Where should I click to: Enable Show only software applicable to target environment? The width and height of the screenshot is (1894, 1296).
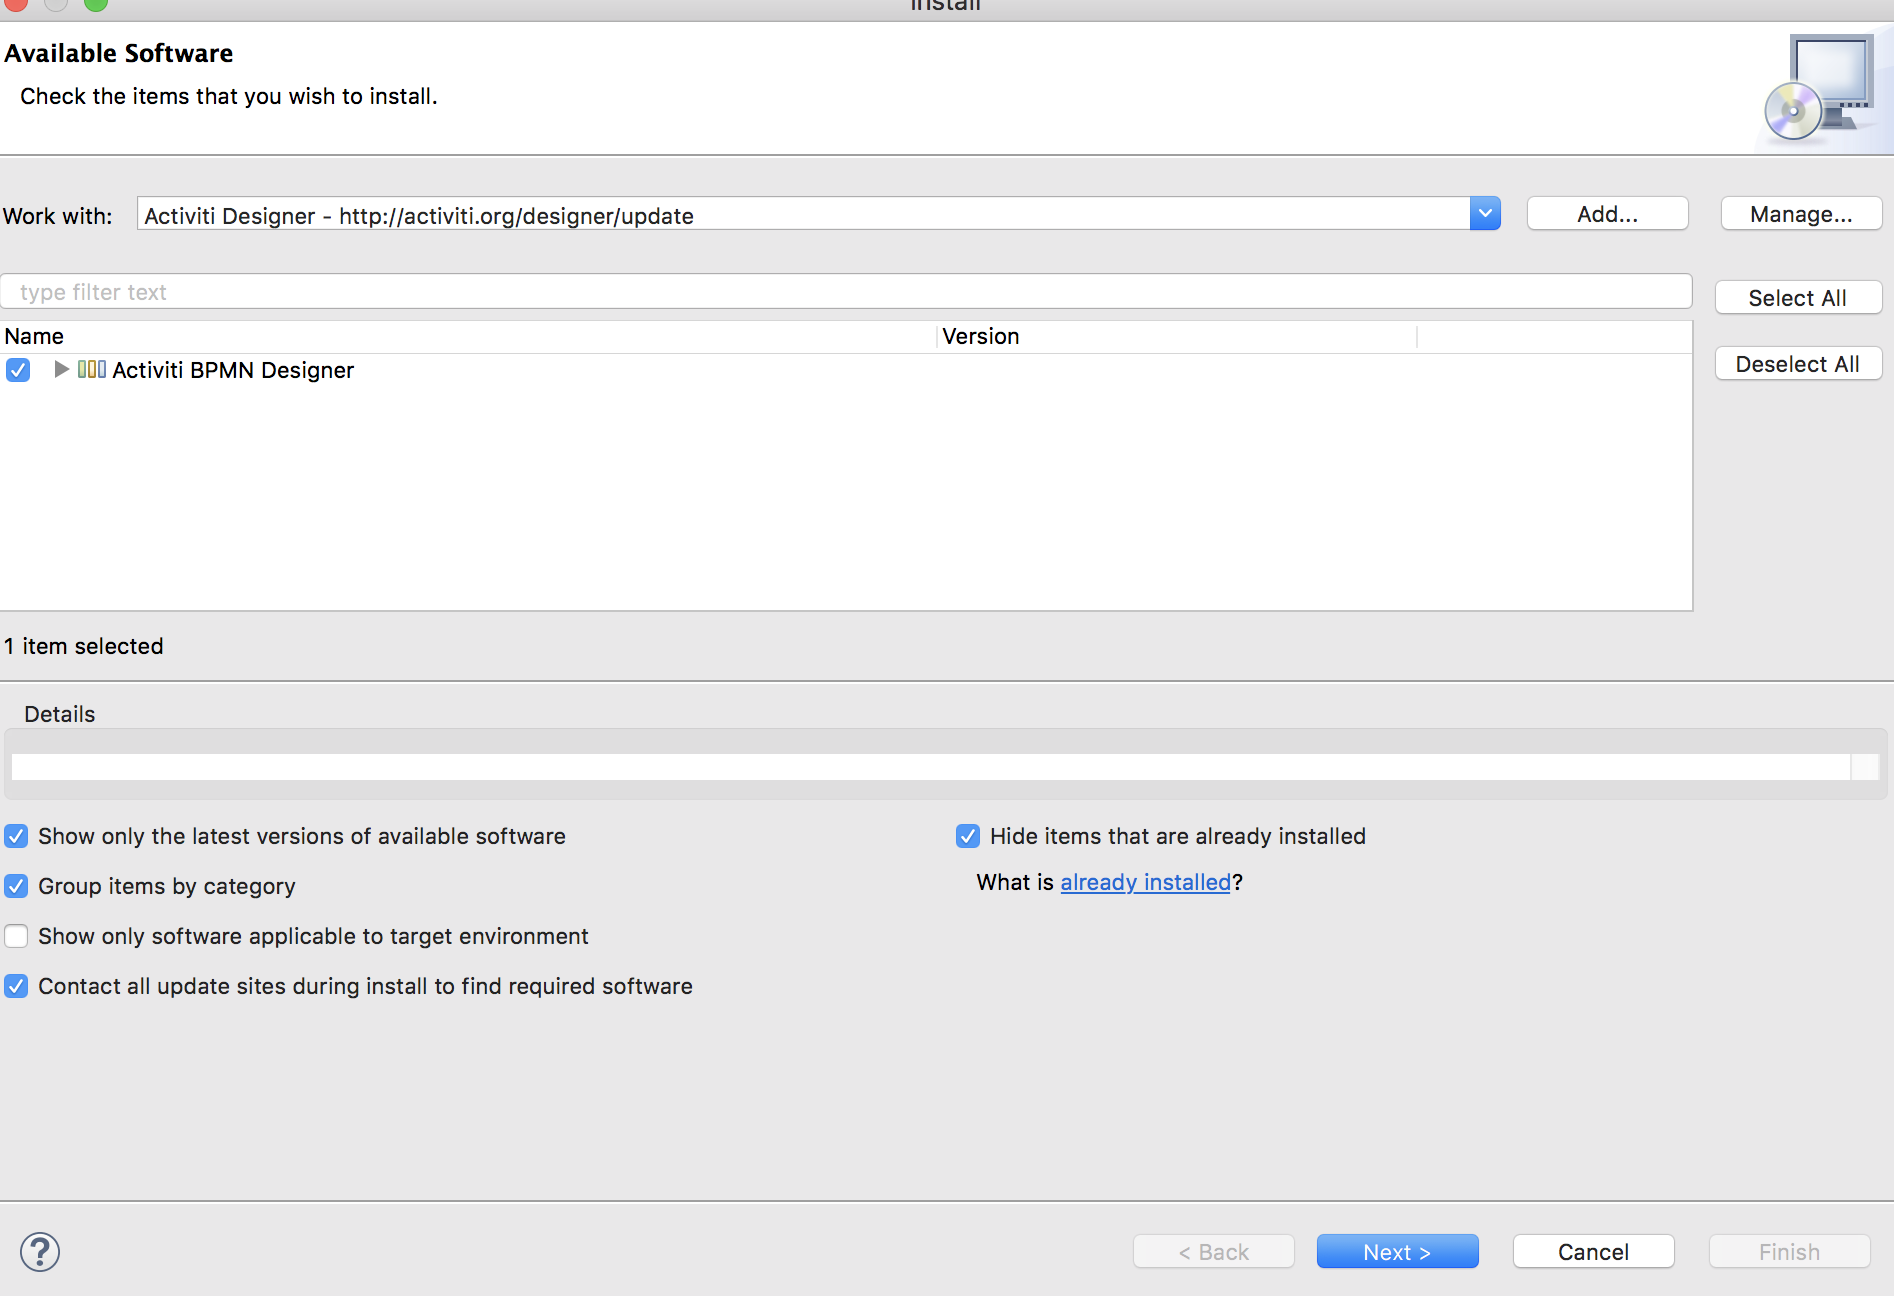point(16,936)
